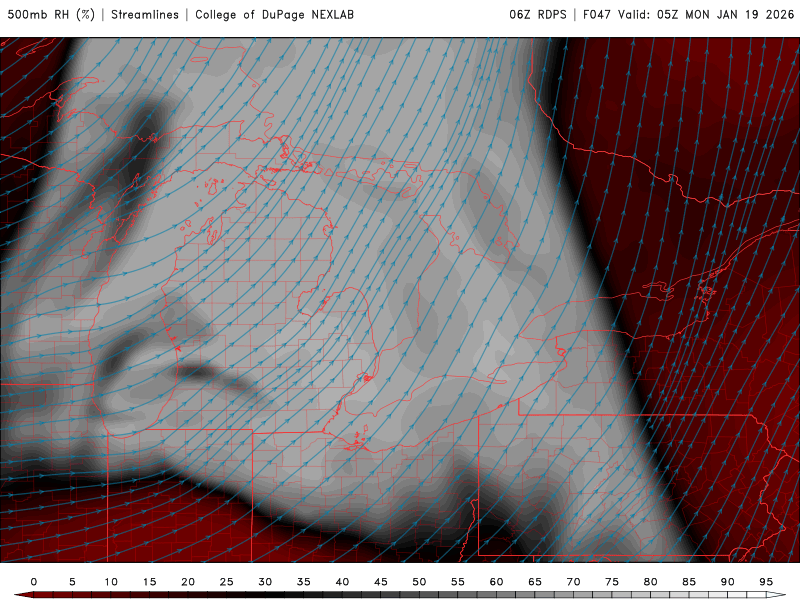This screenshot has height=600, width=800.
Task: Click the "70" label on the color scale
Action: [x=573, y=582]
